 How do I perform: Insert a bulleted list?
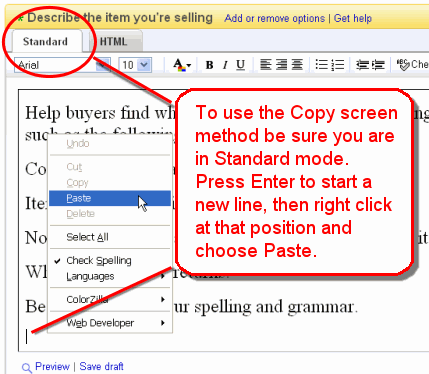(x=322, y=64)
